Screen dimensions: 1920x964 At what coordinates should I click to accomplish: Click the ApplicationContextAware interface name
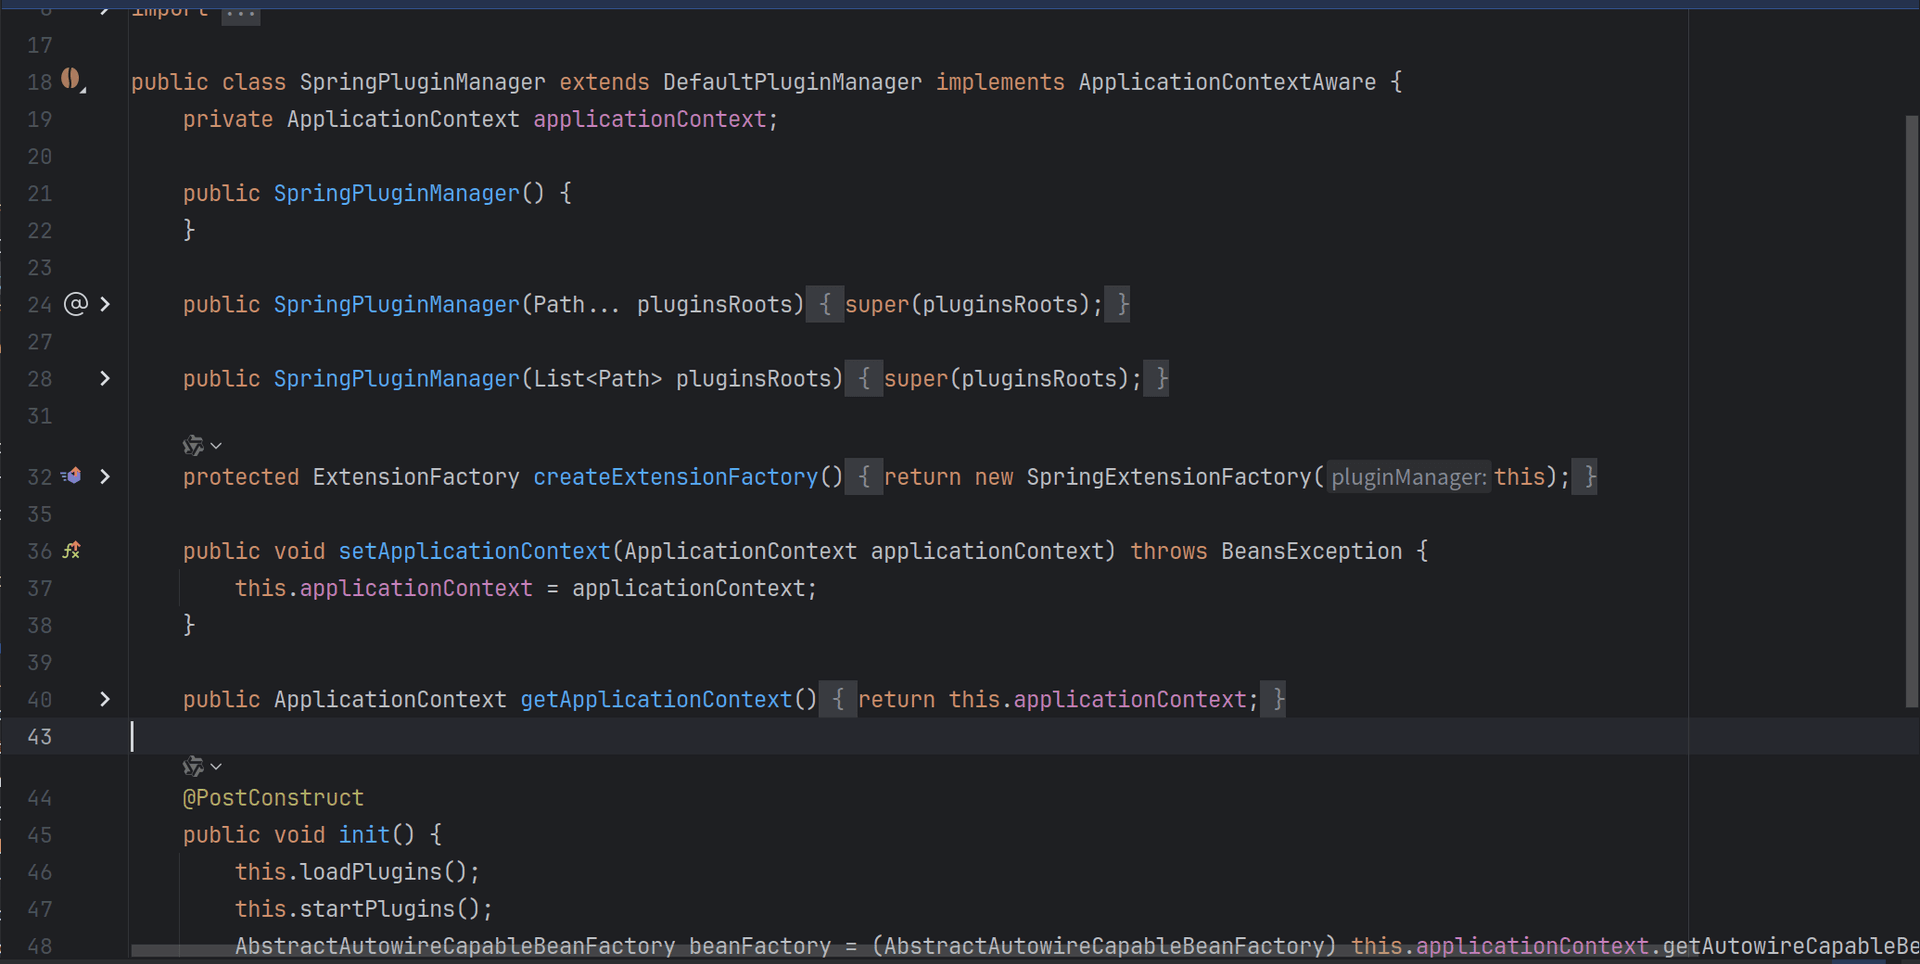click(1227, 82)
